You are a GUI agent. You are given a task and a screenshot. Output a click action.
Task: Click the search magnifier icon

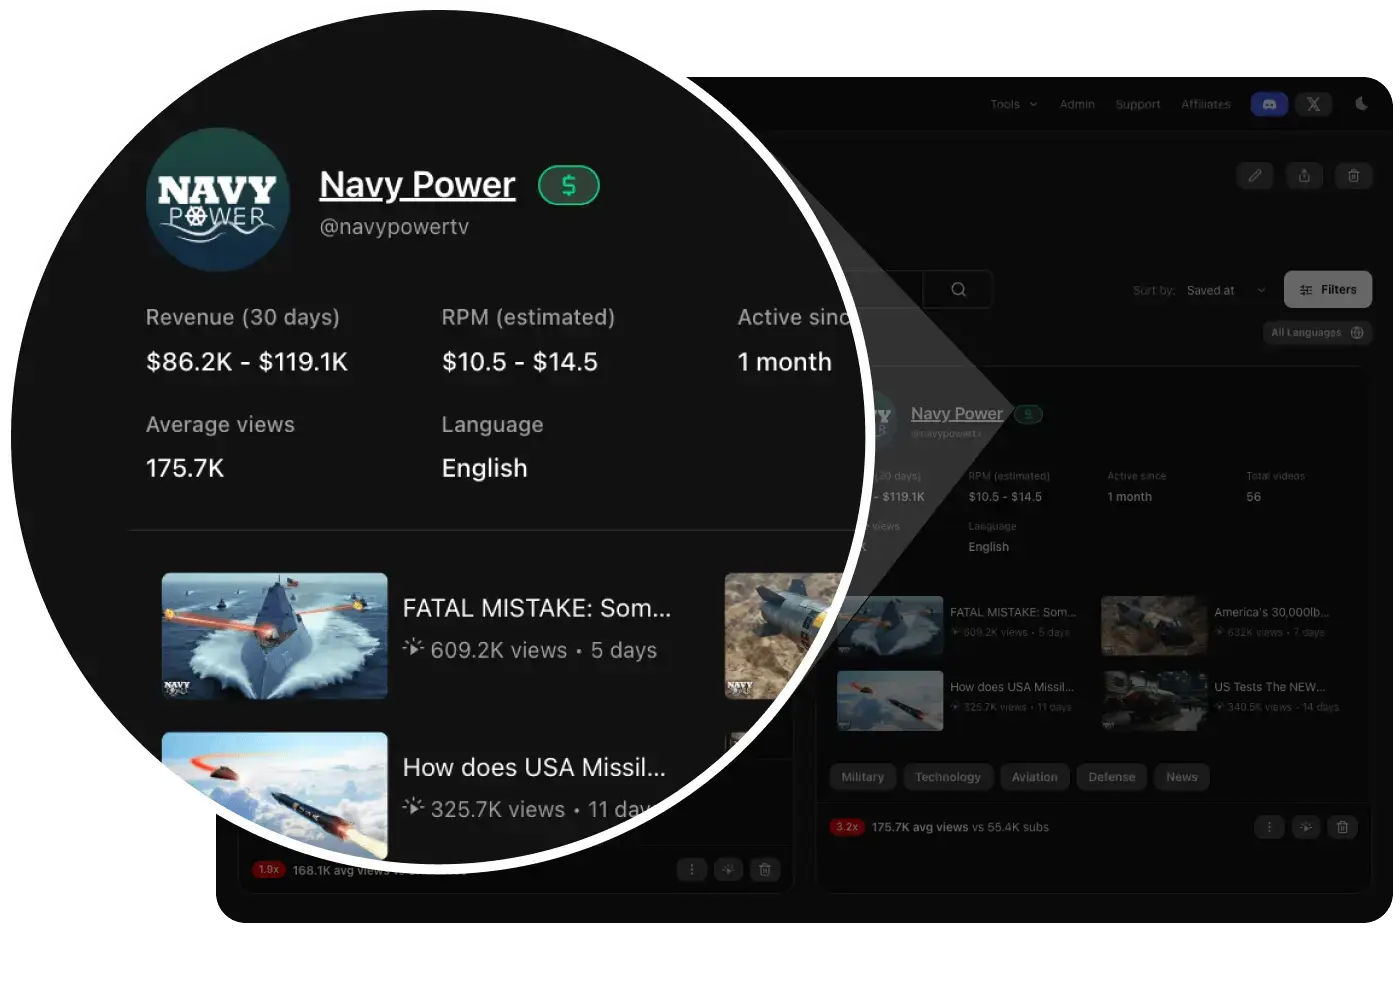click(x=958, y=290)
